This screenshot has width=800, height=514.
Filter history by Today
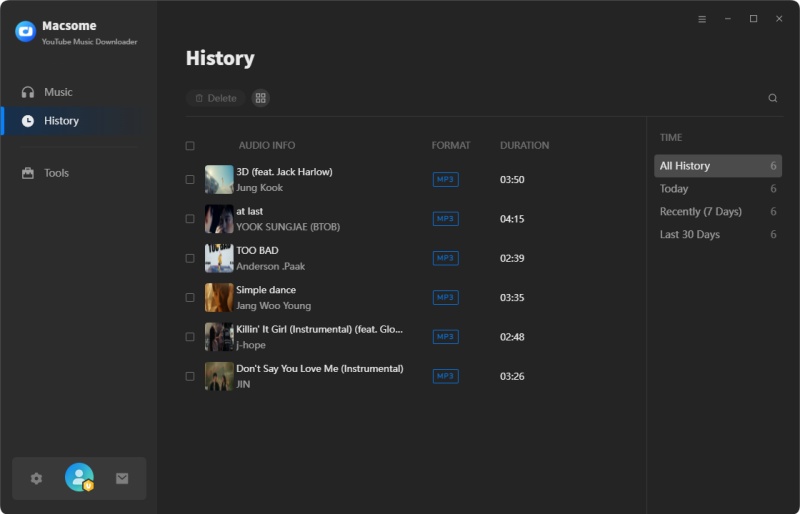[718, 189]
